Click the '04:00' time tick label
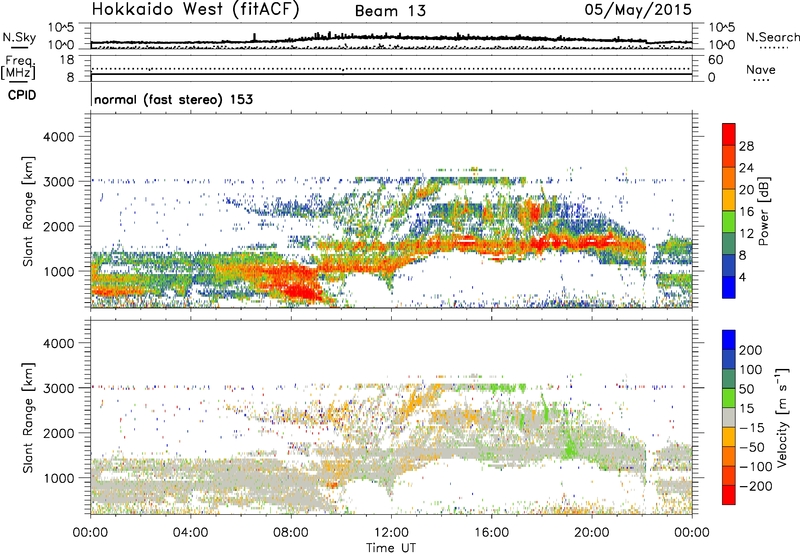The height and width of the screenshot is (554, 800). click(x=191, y=533)
